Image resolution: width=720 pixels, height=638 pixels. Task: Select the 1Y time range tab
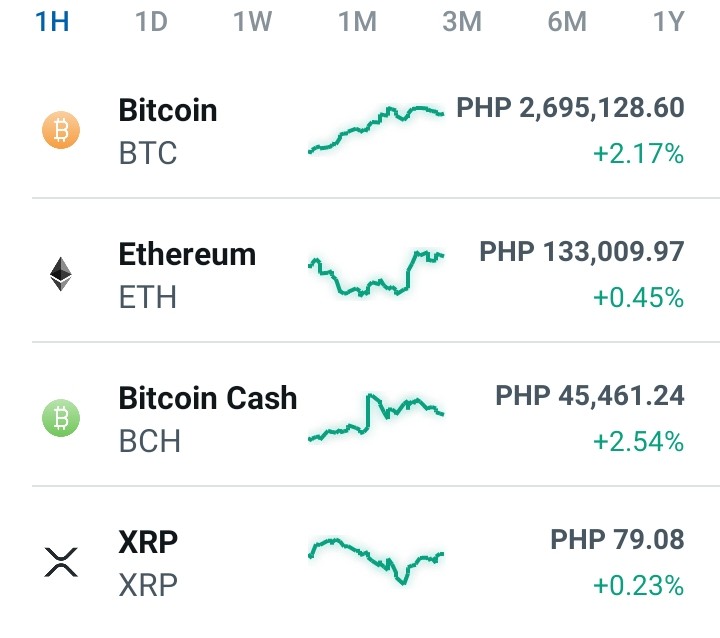pyautogui.click(x=669, y=22)
